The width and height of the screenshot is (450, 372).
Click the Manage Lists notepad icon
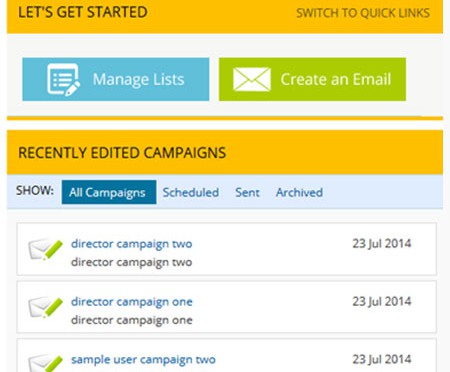[x=63, y=79]
